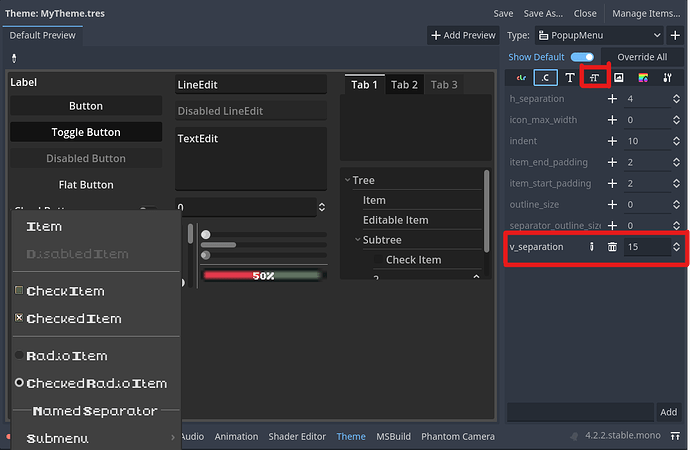The width and height of the screenshot is (690, 450).
Task: Open the Phantom Camera bottom panel
Action: (x=458, y=436)
